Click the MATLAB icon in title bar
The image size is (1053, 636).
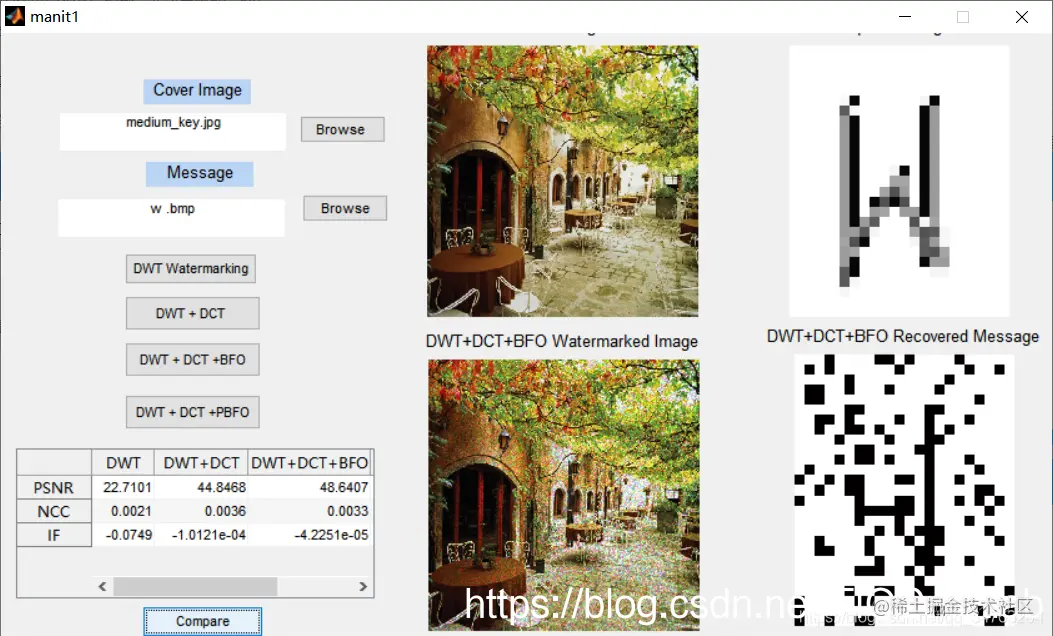click(15, 16)
